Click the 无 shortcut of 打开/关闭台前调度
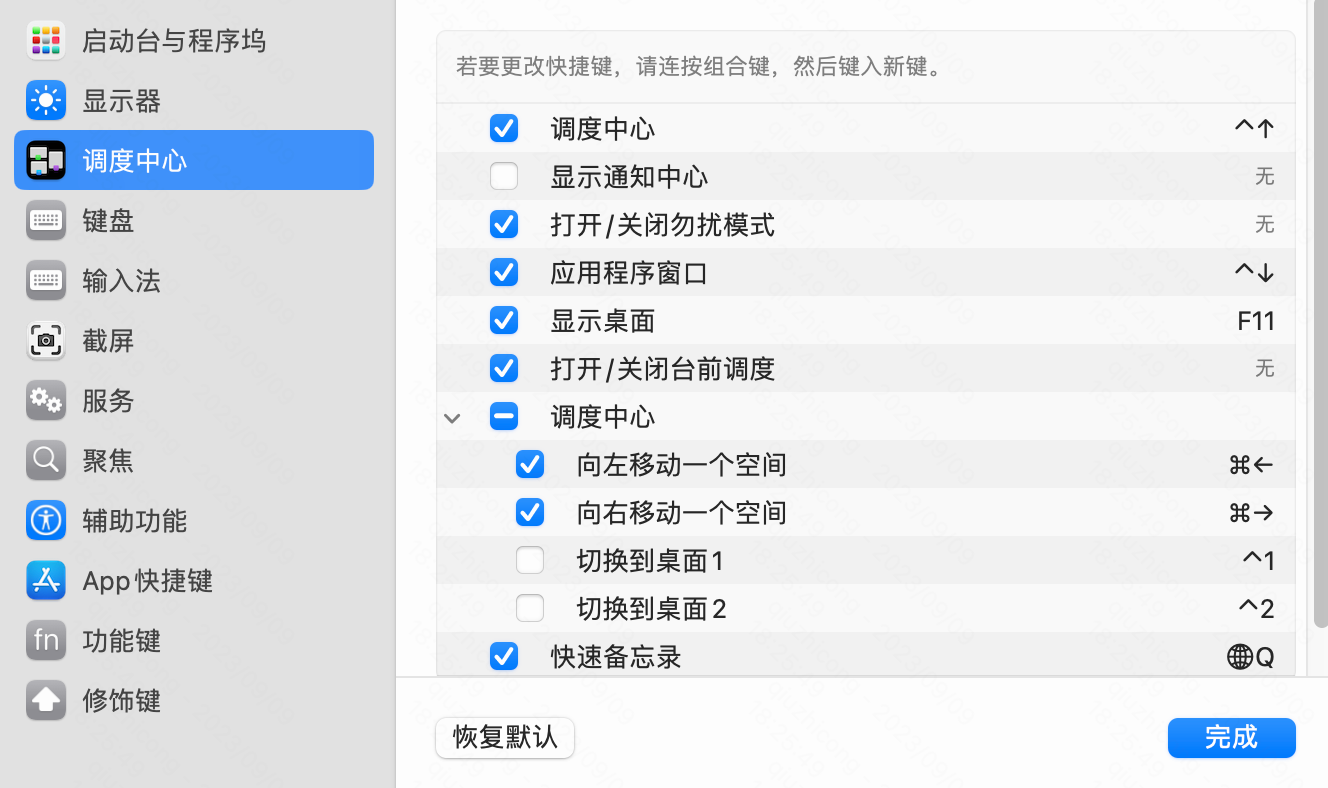The width and height of the screenshot is (1328, 788). coord(1265,368)
